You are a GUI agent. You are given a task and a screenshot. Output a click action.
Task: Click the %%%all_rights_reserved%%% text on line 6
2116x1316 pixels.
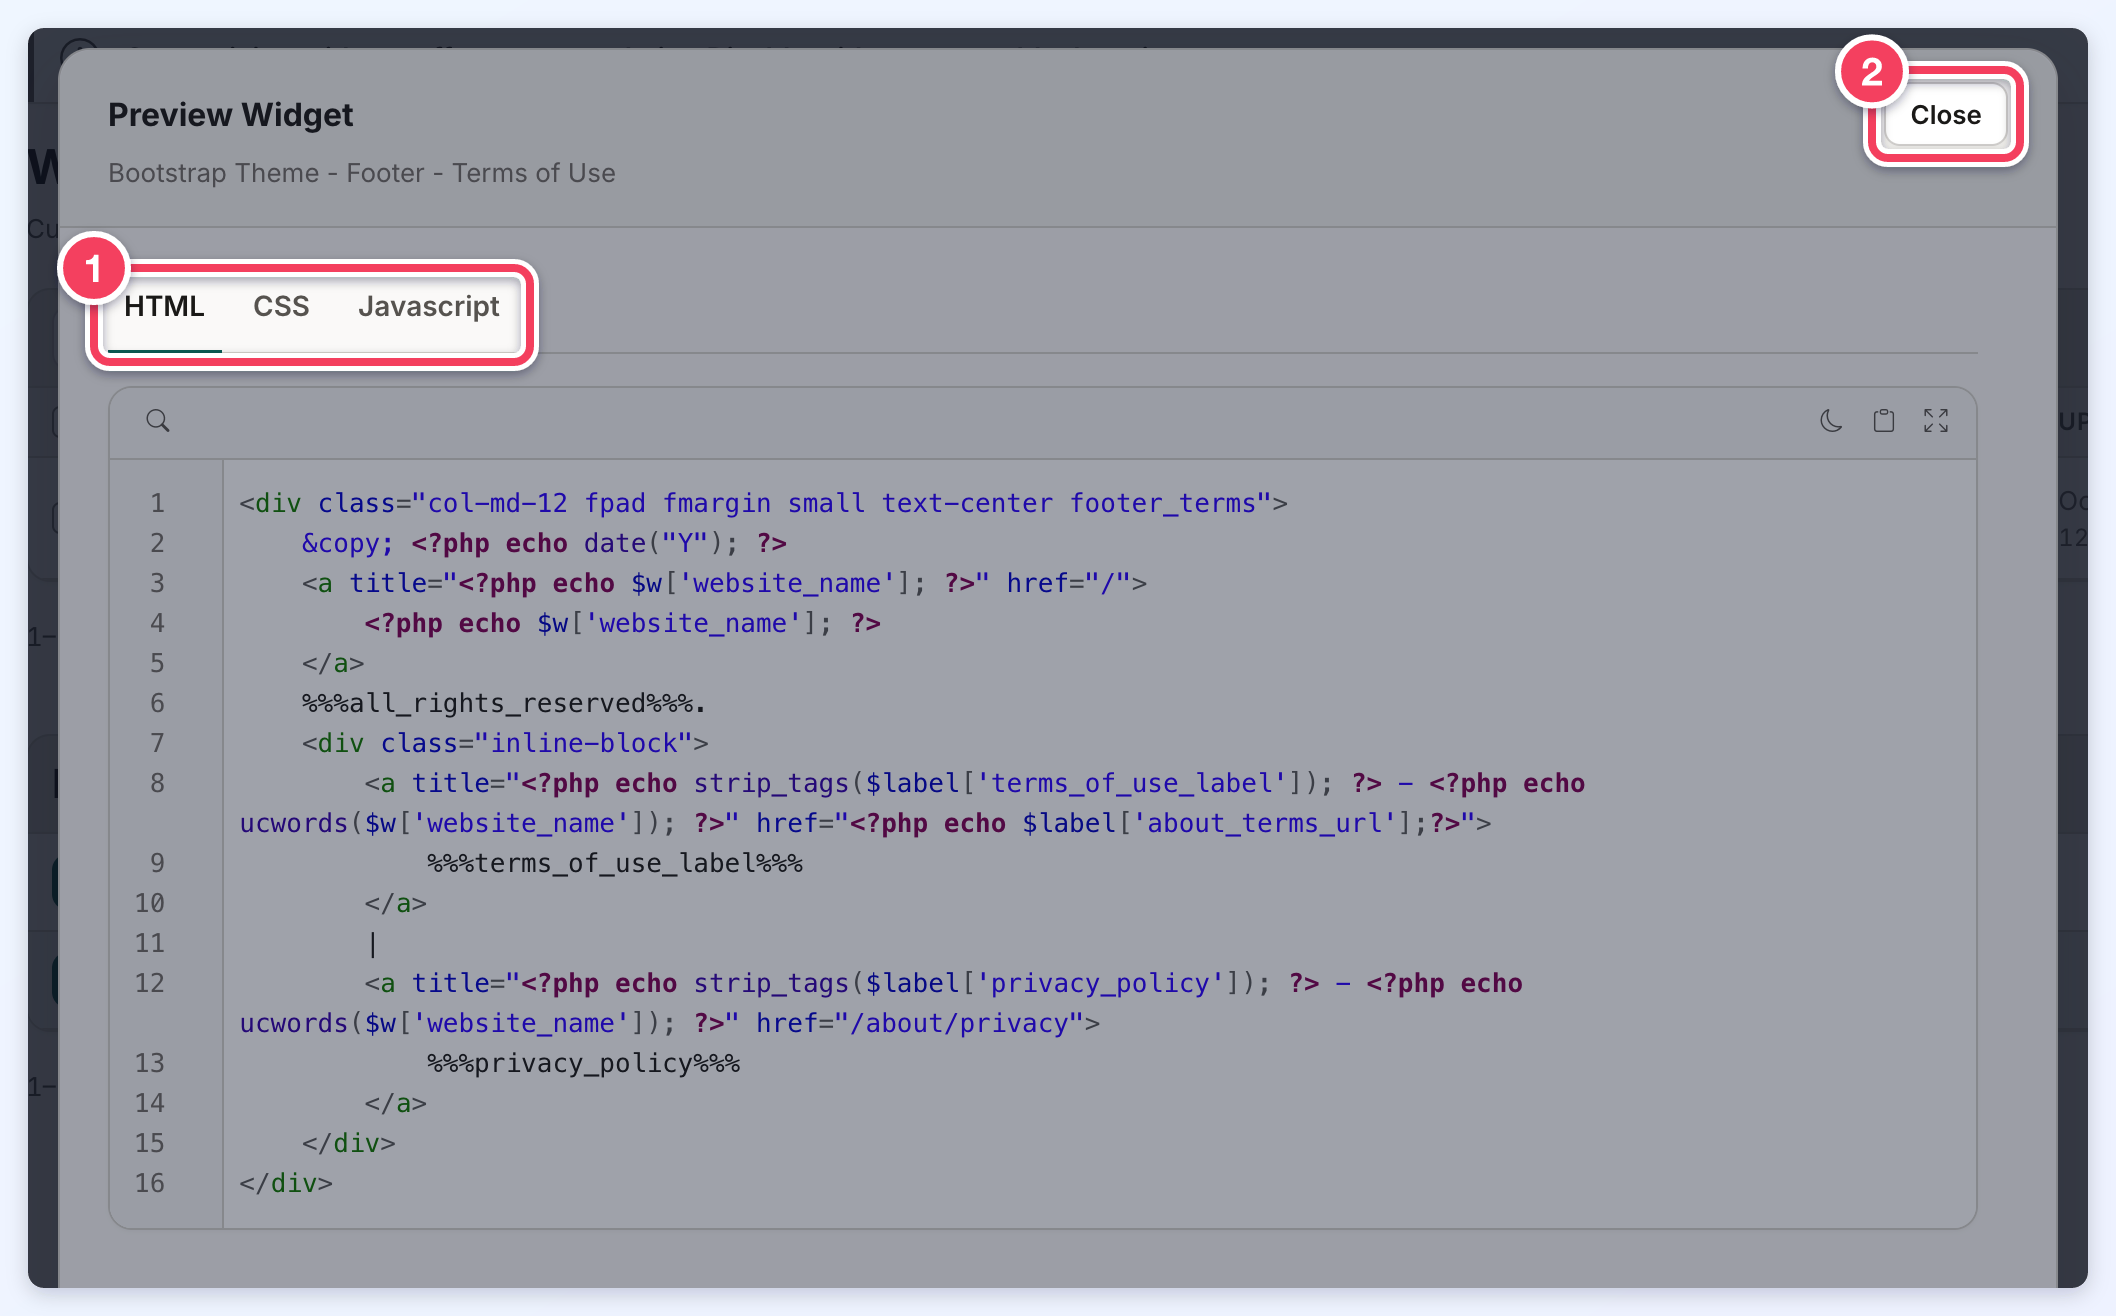click(498, 703)
